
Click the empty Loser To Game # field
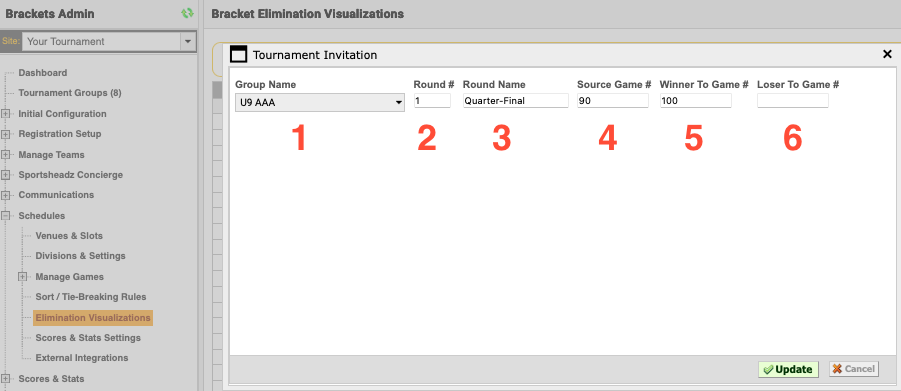[x=793, y=101]
